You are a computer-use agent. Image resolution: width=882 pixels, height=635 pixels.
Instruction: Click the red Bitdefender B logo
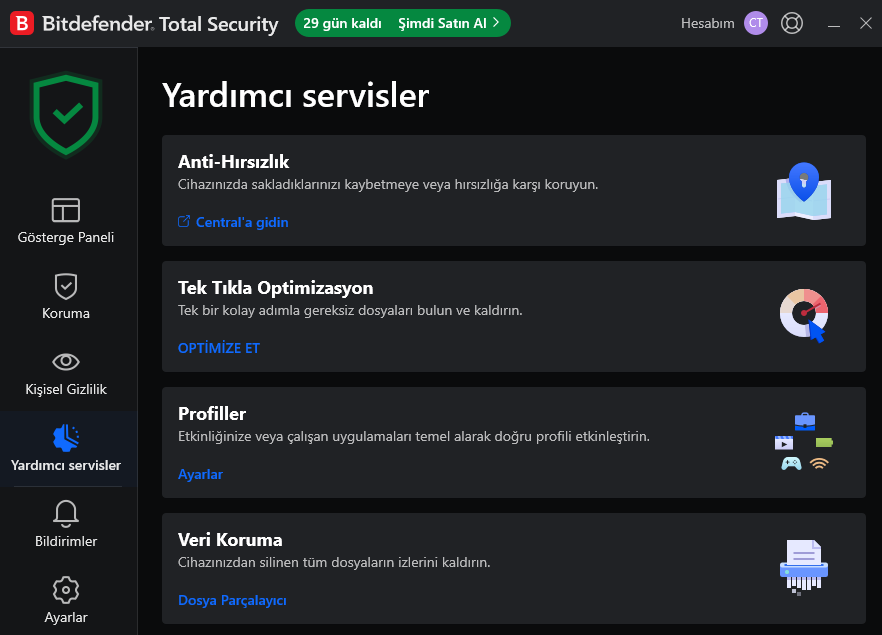22,23
